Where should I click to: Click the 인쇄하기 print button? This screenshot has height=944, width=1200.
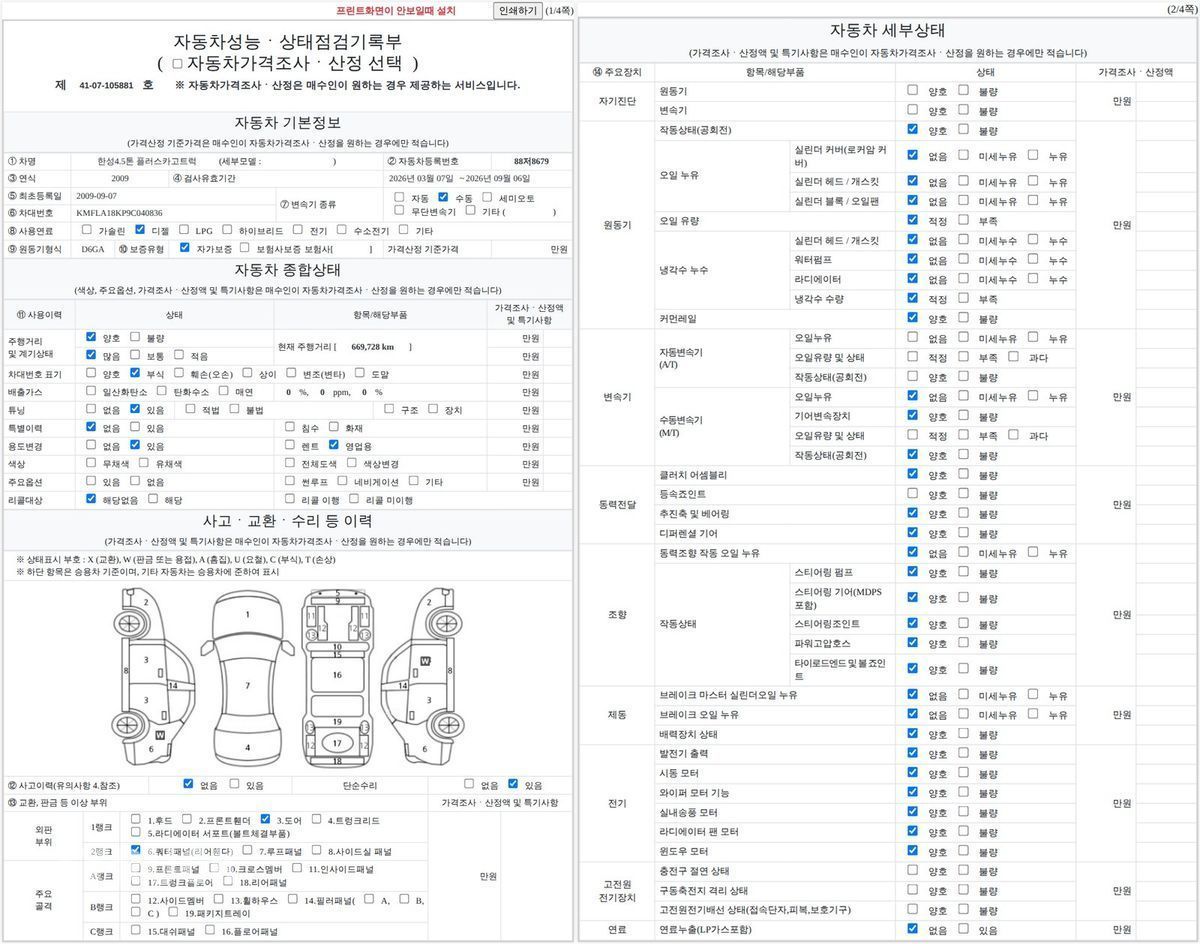coord(518,10)
